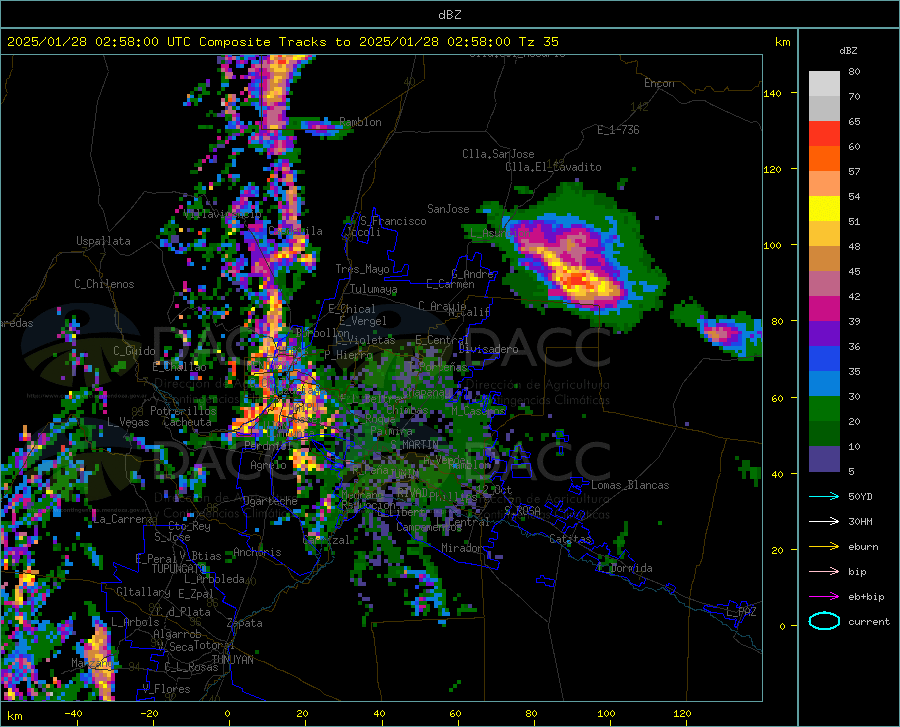The width and height of the screenshot is (900, 727).
Task: Click the 'Zapata' map label
Action: pyautogui.click(x=245, y=623)
